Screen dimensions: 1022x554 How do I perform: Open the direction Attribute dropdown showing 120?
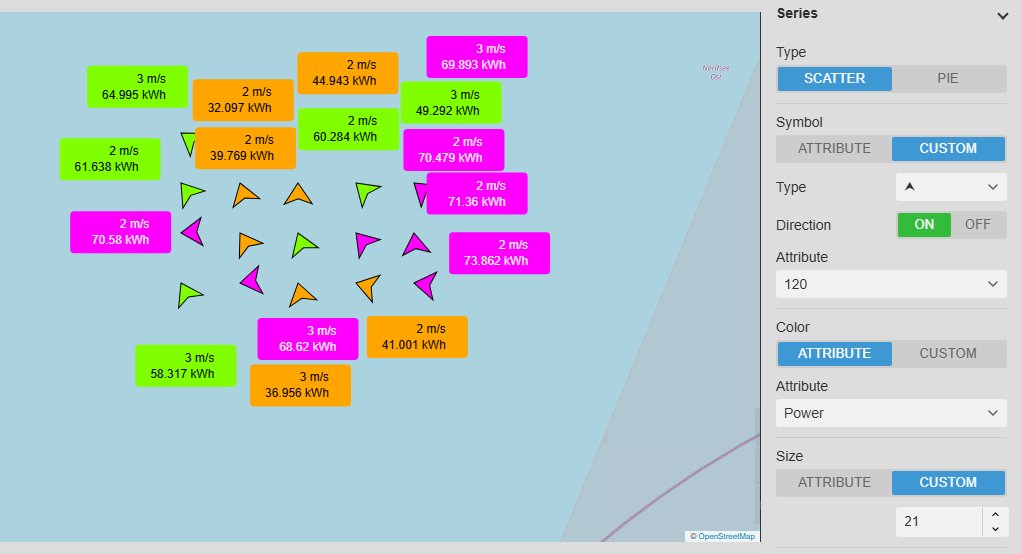pyautogui.click(x=891, y=284)
